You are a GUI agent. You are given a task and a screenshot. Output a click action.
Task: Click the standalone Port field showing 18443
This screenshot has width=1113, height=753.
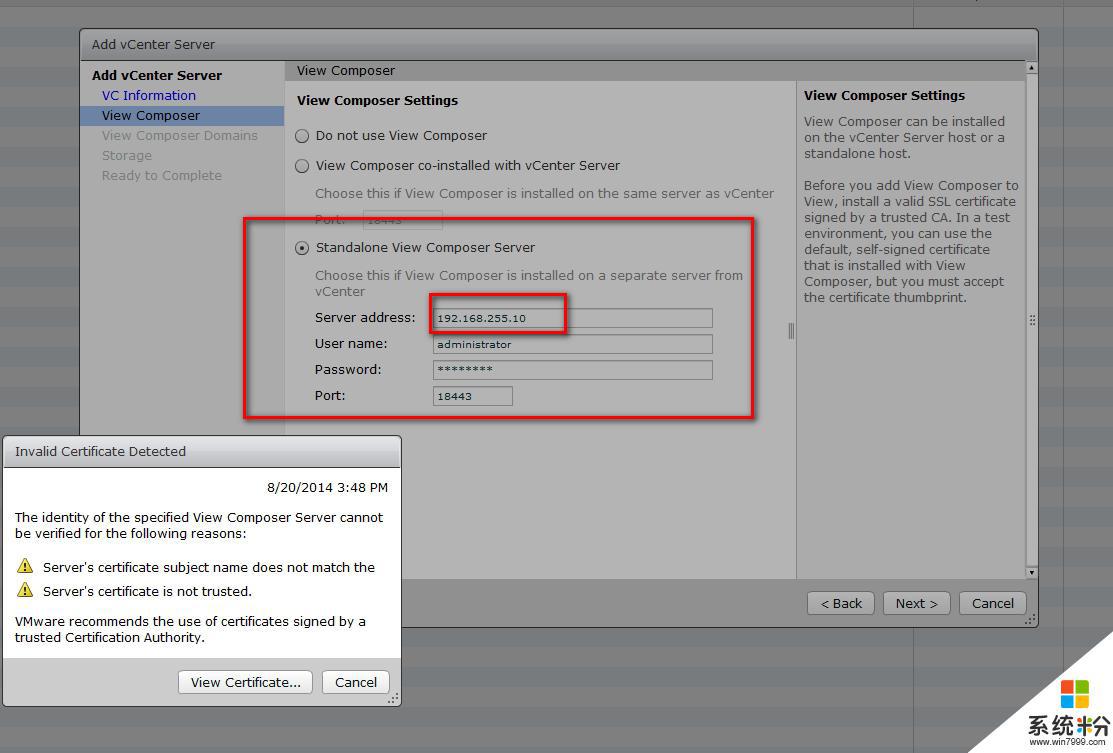472,396
